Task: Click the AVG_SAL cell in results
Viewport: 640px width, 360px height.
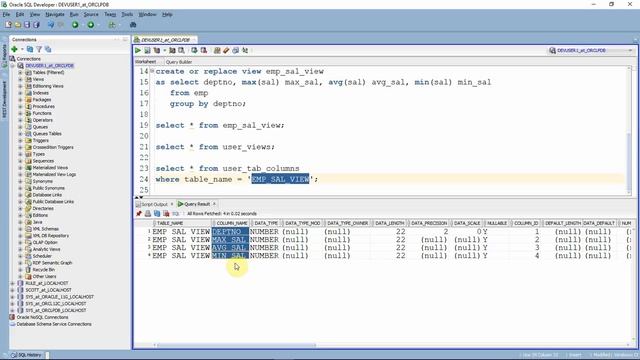Action: point(230,247)
